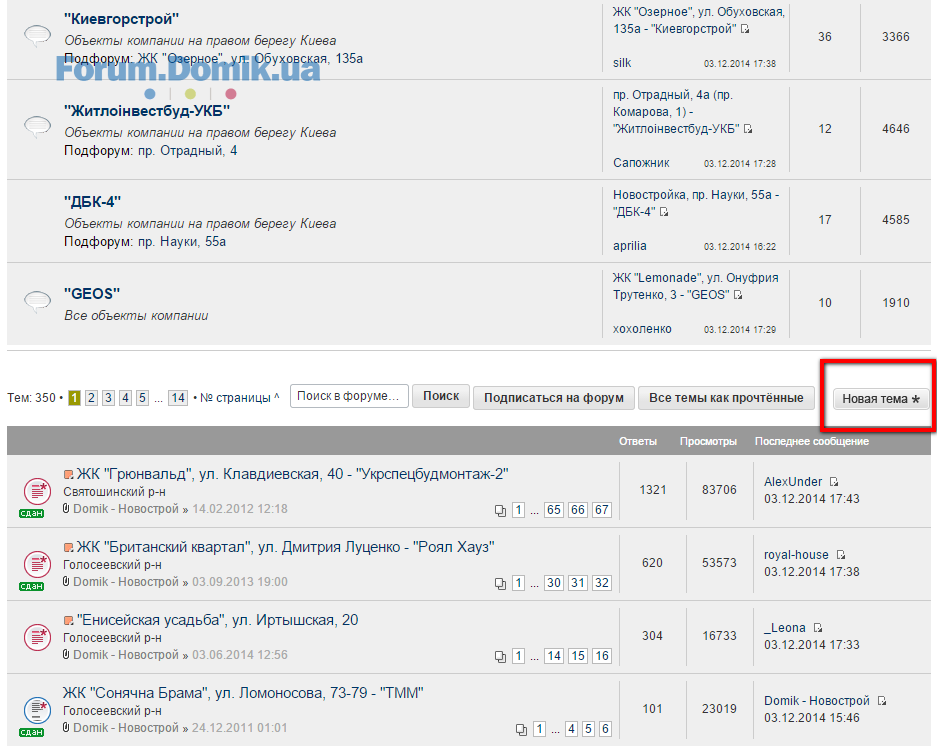The image size is (937, 746).
Task: Go to page 65 of ЖК Грюнвальд topic
Action: coord(553,510)
